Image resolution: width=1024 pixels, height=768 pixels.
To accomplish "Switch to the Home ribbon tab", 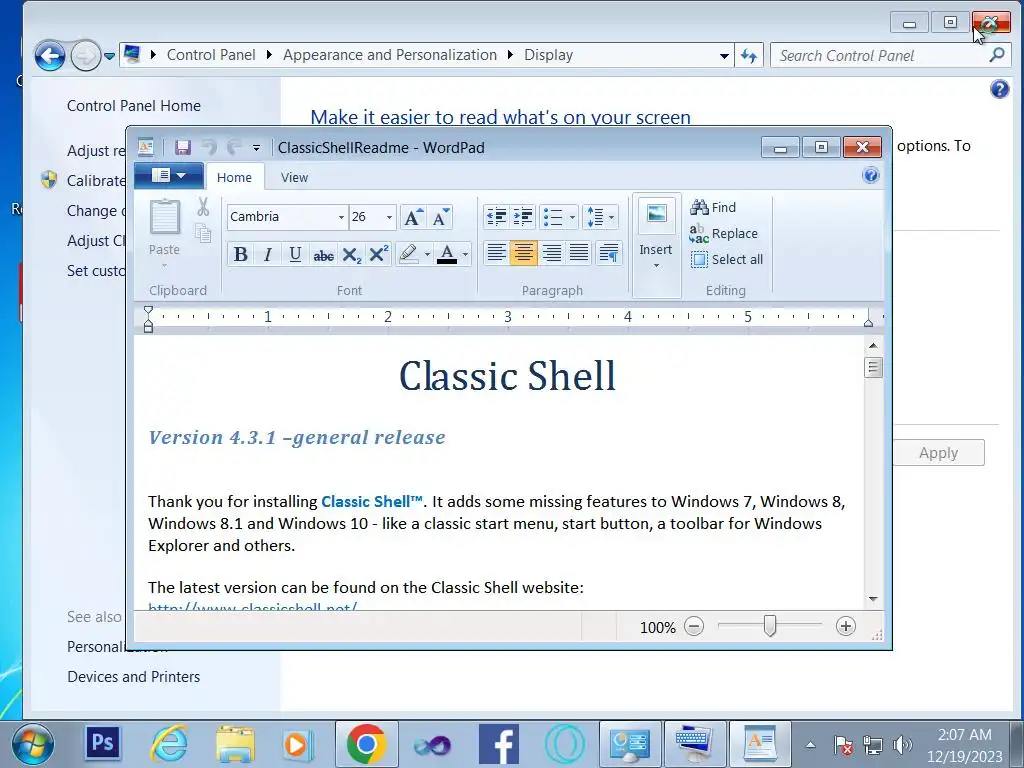I will pyautogui.click(x=234, y=178).
